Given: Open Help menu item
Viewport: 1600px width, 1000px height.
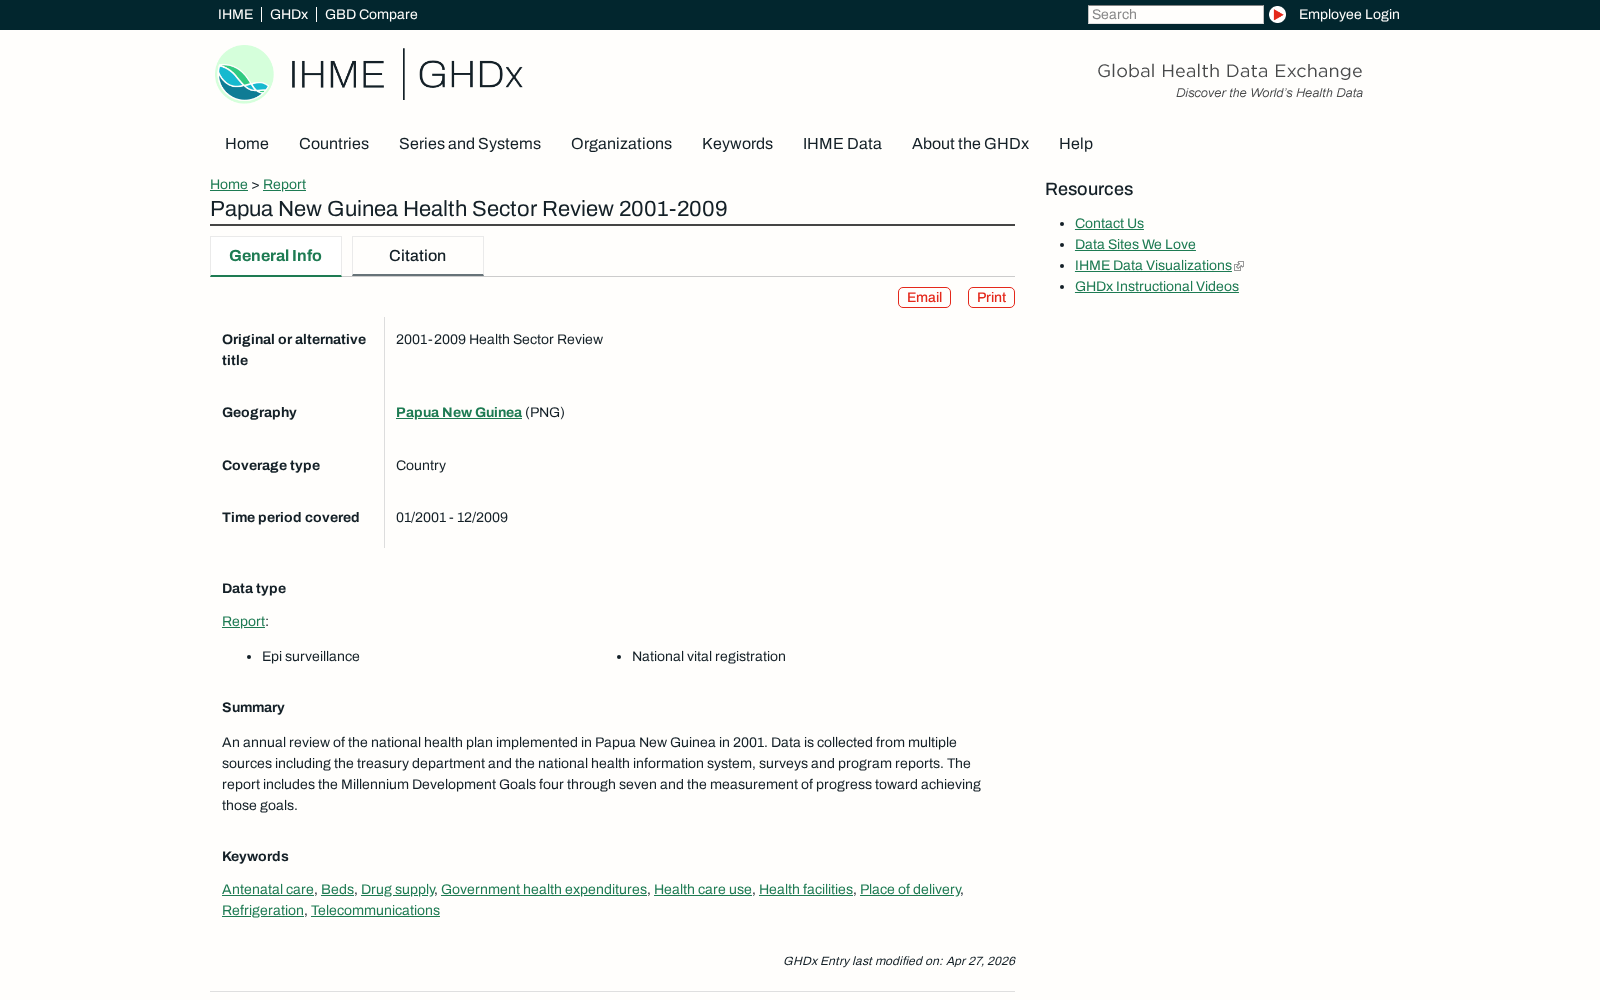Looking at the screenshot, I should [1076, 144].
